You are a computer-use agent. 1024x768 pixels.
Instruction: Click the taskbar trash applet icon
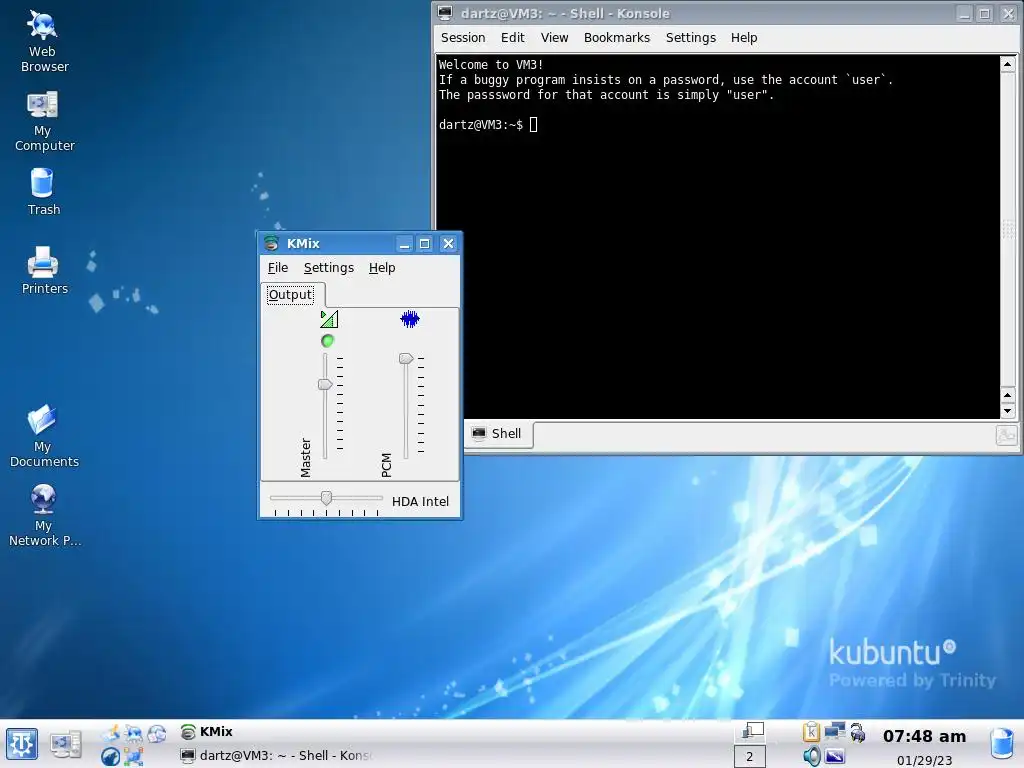pos(1002,744)
